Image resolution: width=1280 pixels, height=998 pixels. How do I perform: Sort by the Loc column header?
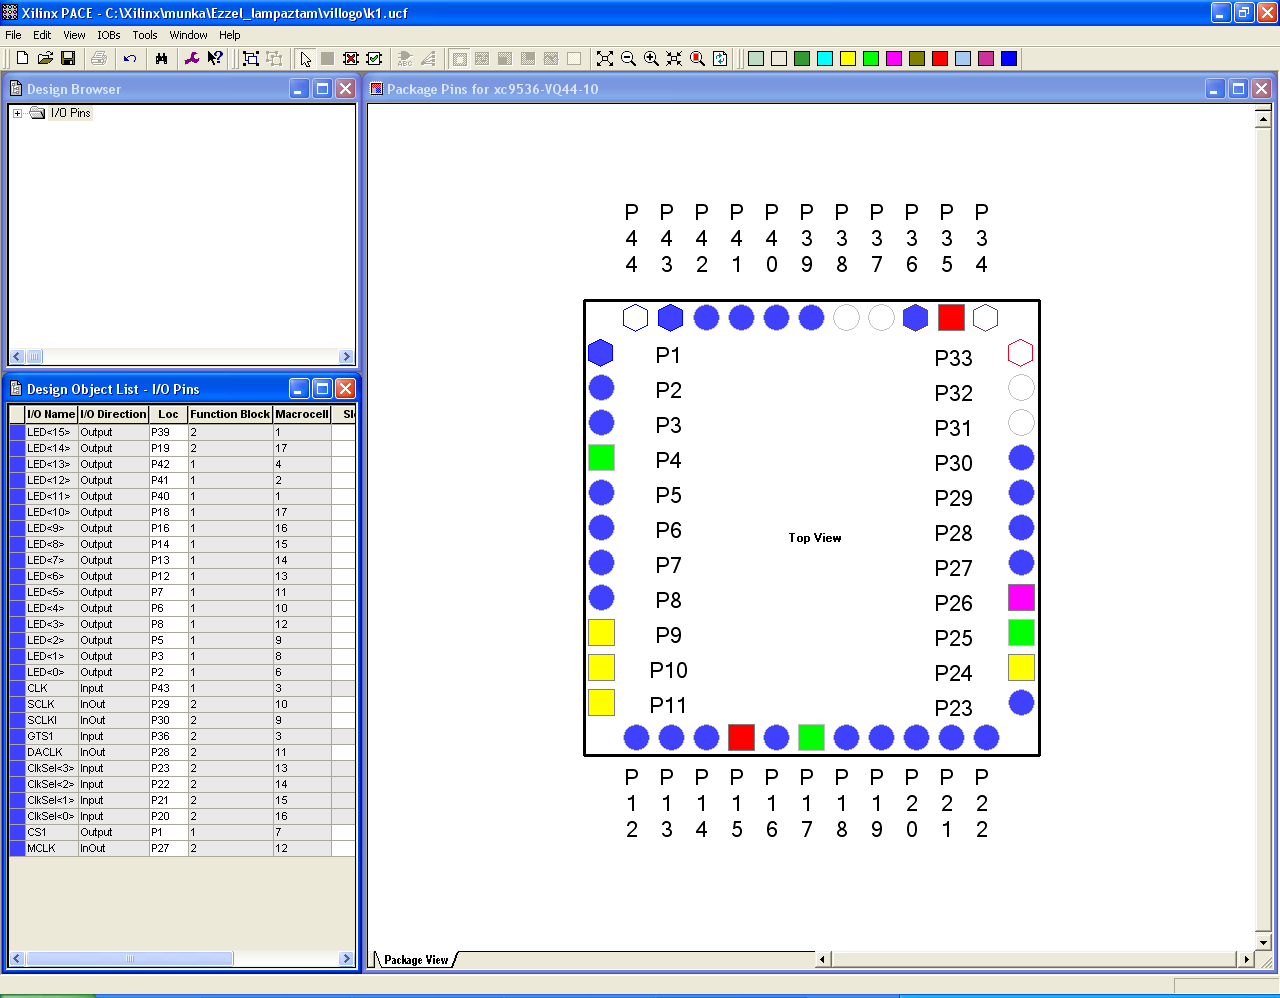(168, 414)
